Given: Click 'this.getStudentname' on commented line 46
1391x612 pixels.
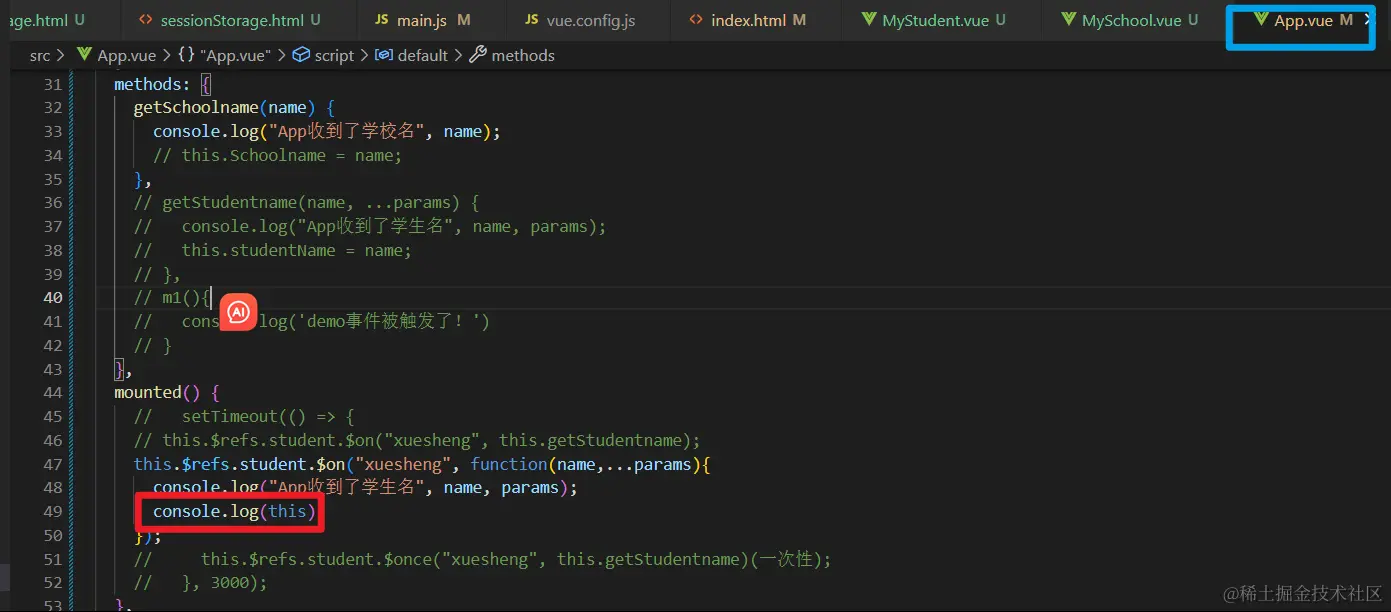Looking at the screenshot, I should point(590,440).
